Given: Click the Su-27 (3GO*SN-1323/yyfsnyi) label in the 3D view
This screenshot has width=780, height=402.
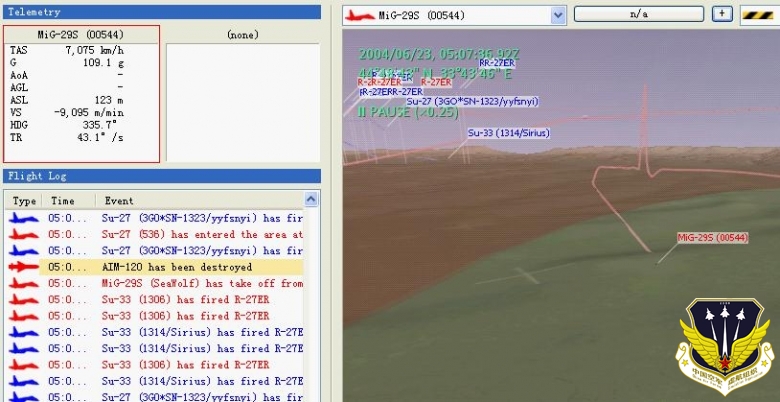Looking at the screenshot, I should (472, 101).
